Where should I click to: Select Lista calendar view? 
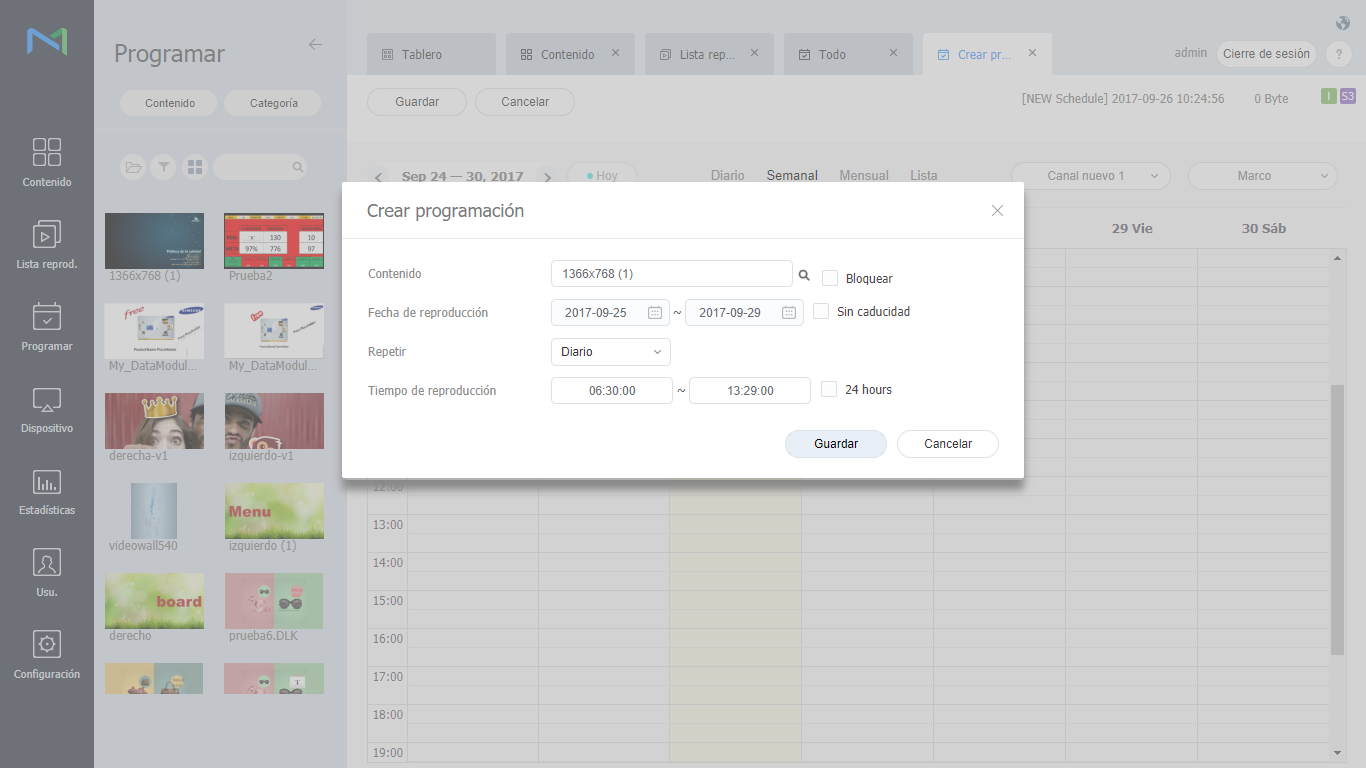point(924,175)
